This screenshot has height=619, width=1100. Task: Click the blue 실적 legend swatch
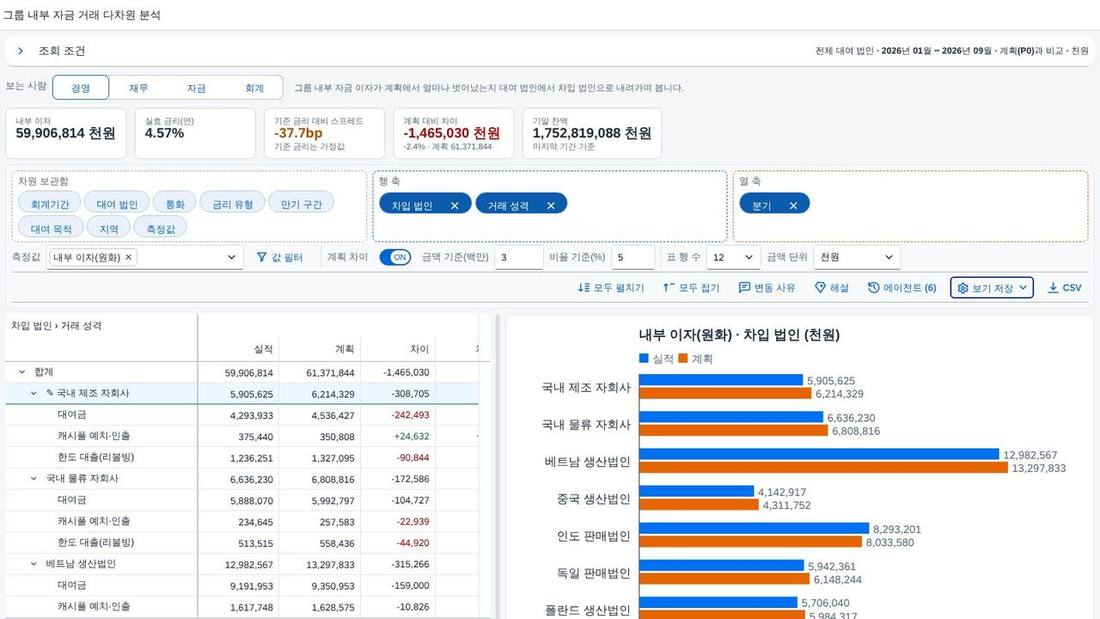point(644,359)
